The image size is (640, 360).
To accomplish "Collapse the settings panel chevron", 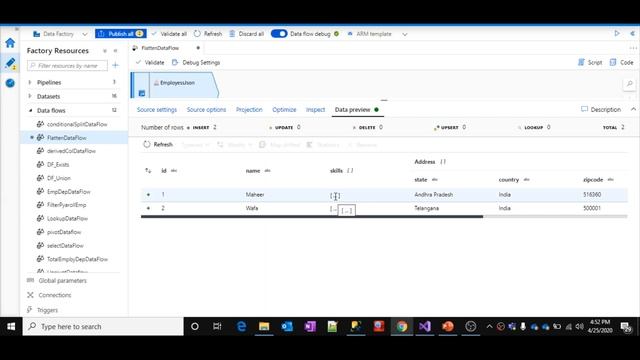I will pyautogui.click(x=633, y=109).
